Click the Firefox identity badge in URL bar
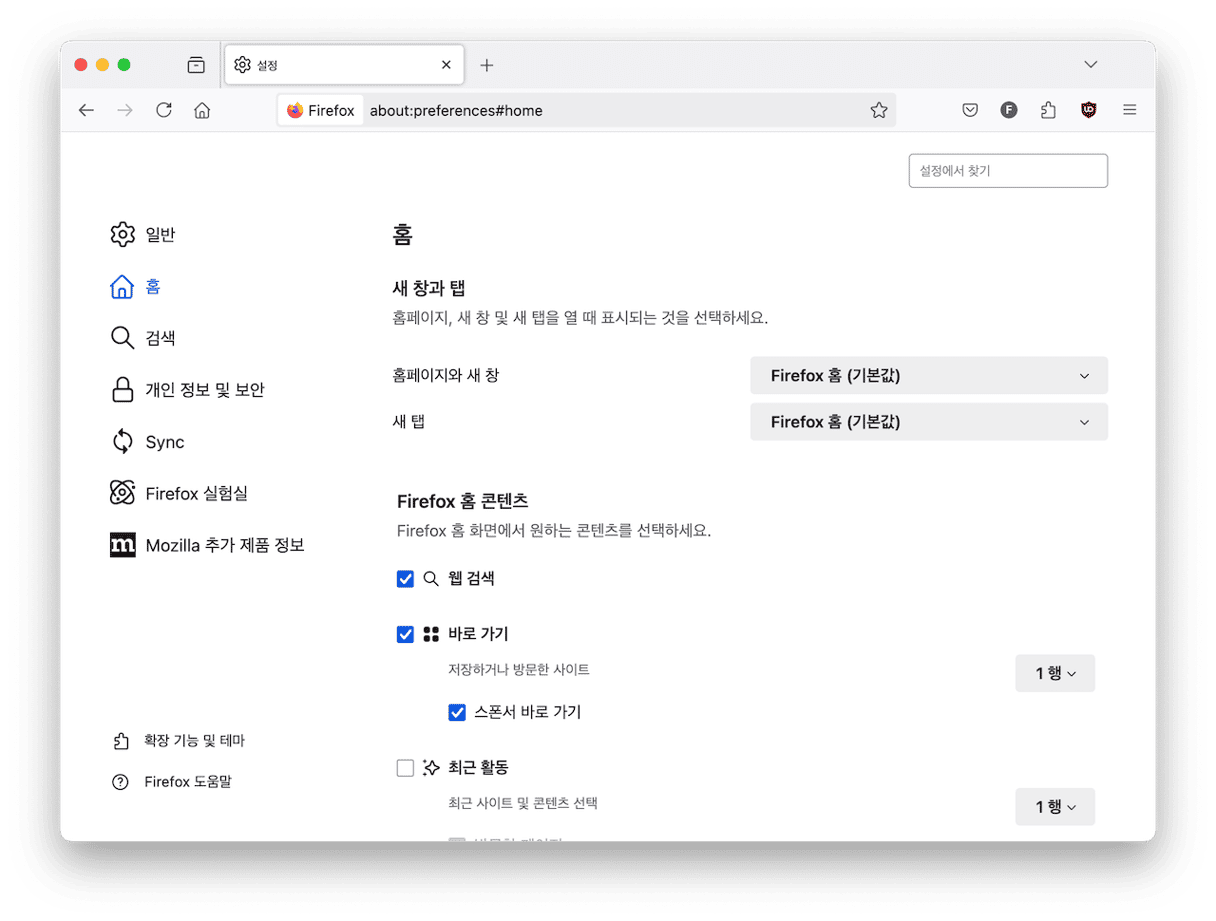 (x=321, y=110)
